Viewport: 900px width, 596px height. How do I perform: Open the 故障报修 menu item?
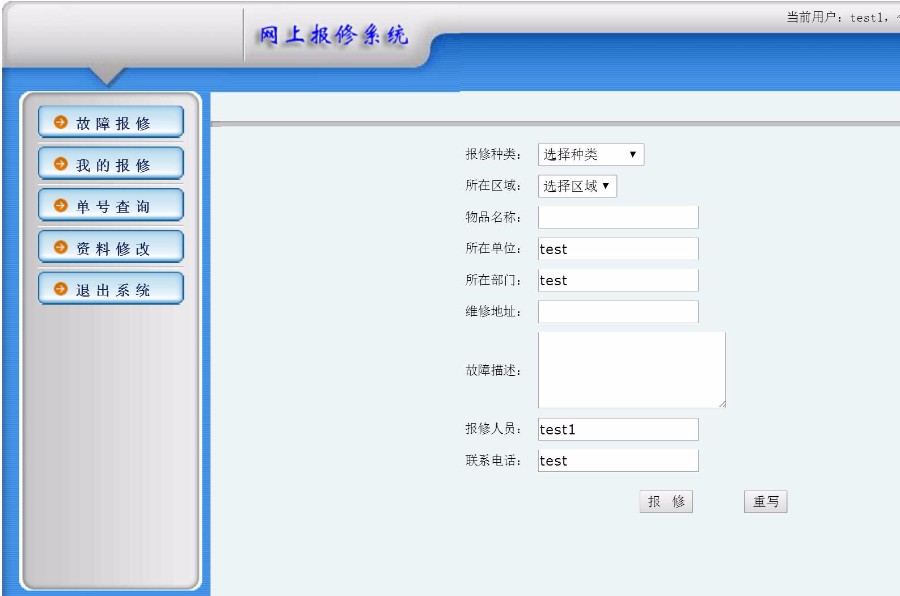point(111,122)
